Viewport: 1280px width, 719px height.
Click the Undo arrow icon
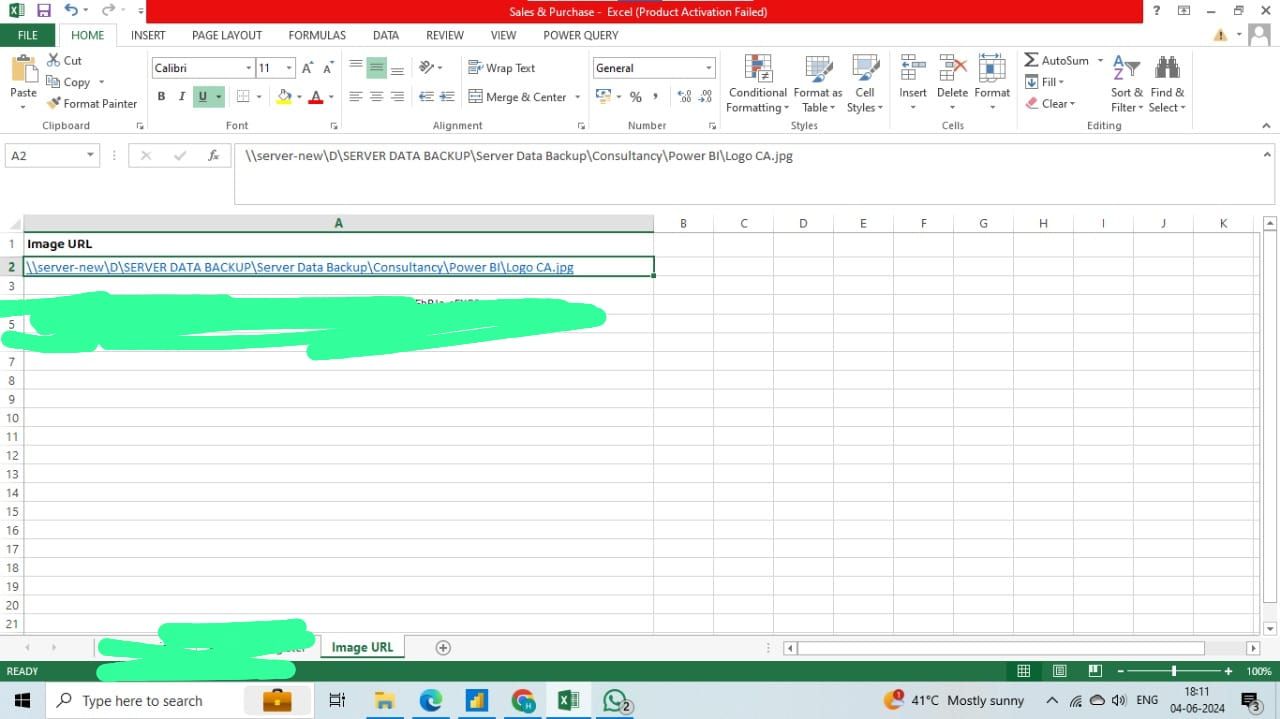point(71,11)
